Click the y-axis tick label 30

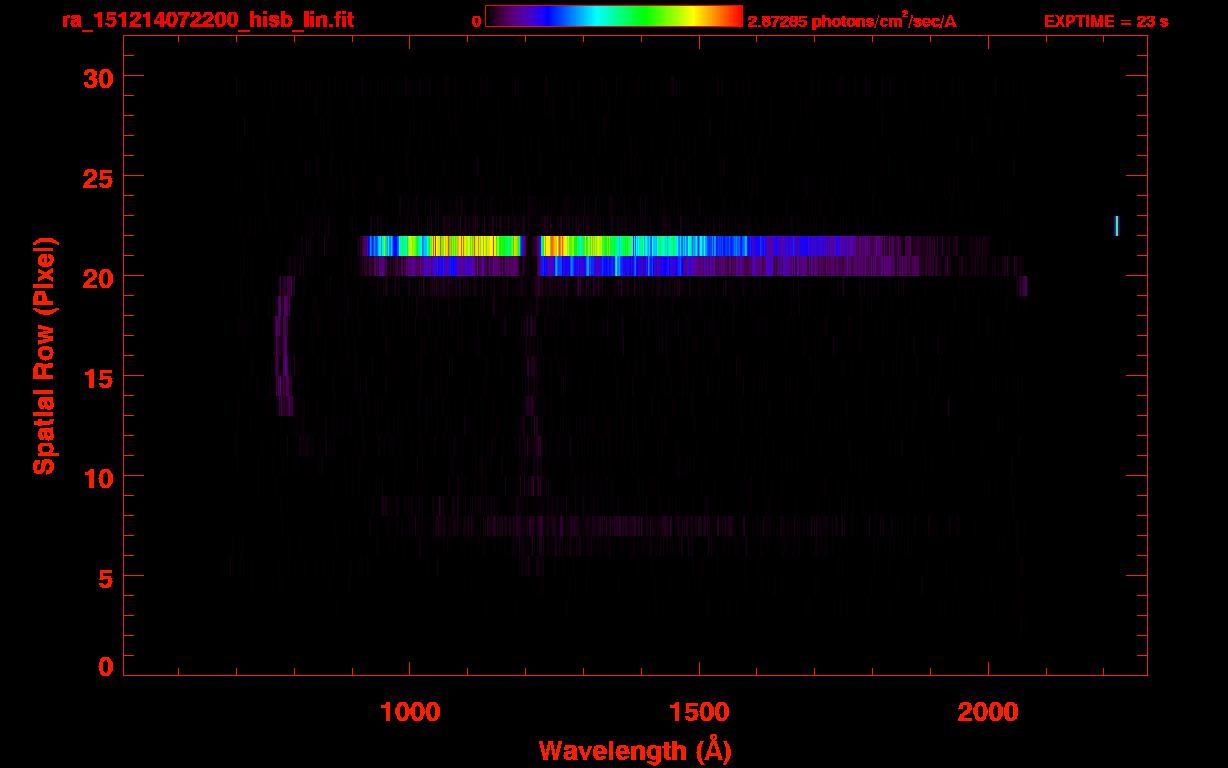[x=97, y=77]
